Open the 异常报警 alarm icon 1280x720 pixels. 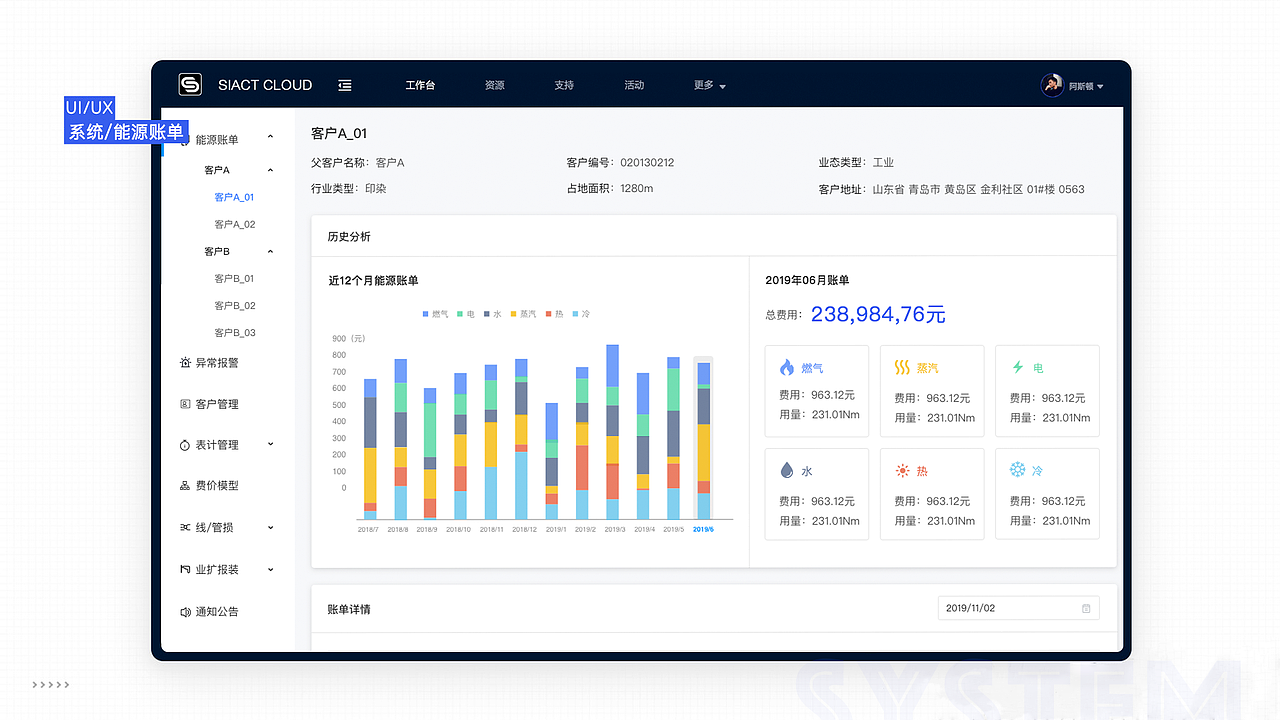(x=185, y=363)
